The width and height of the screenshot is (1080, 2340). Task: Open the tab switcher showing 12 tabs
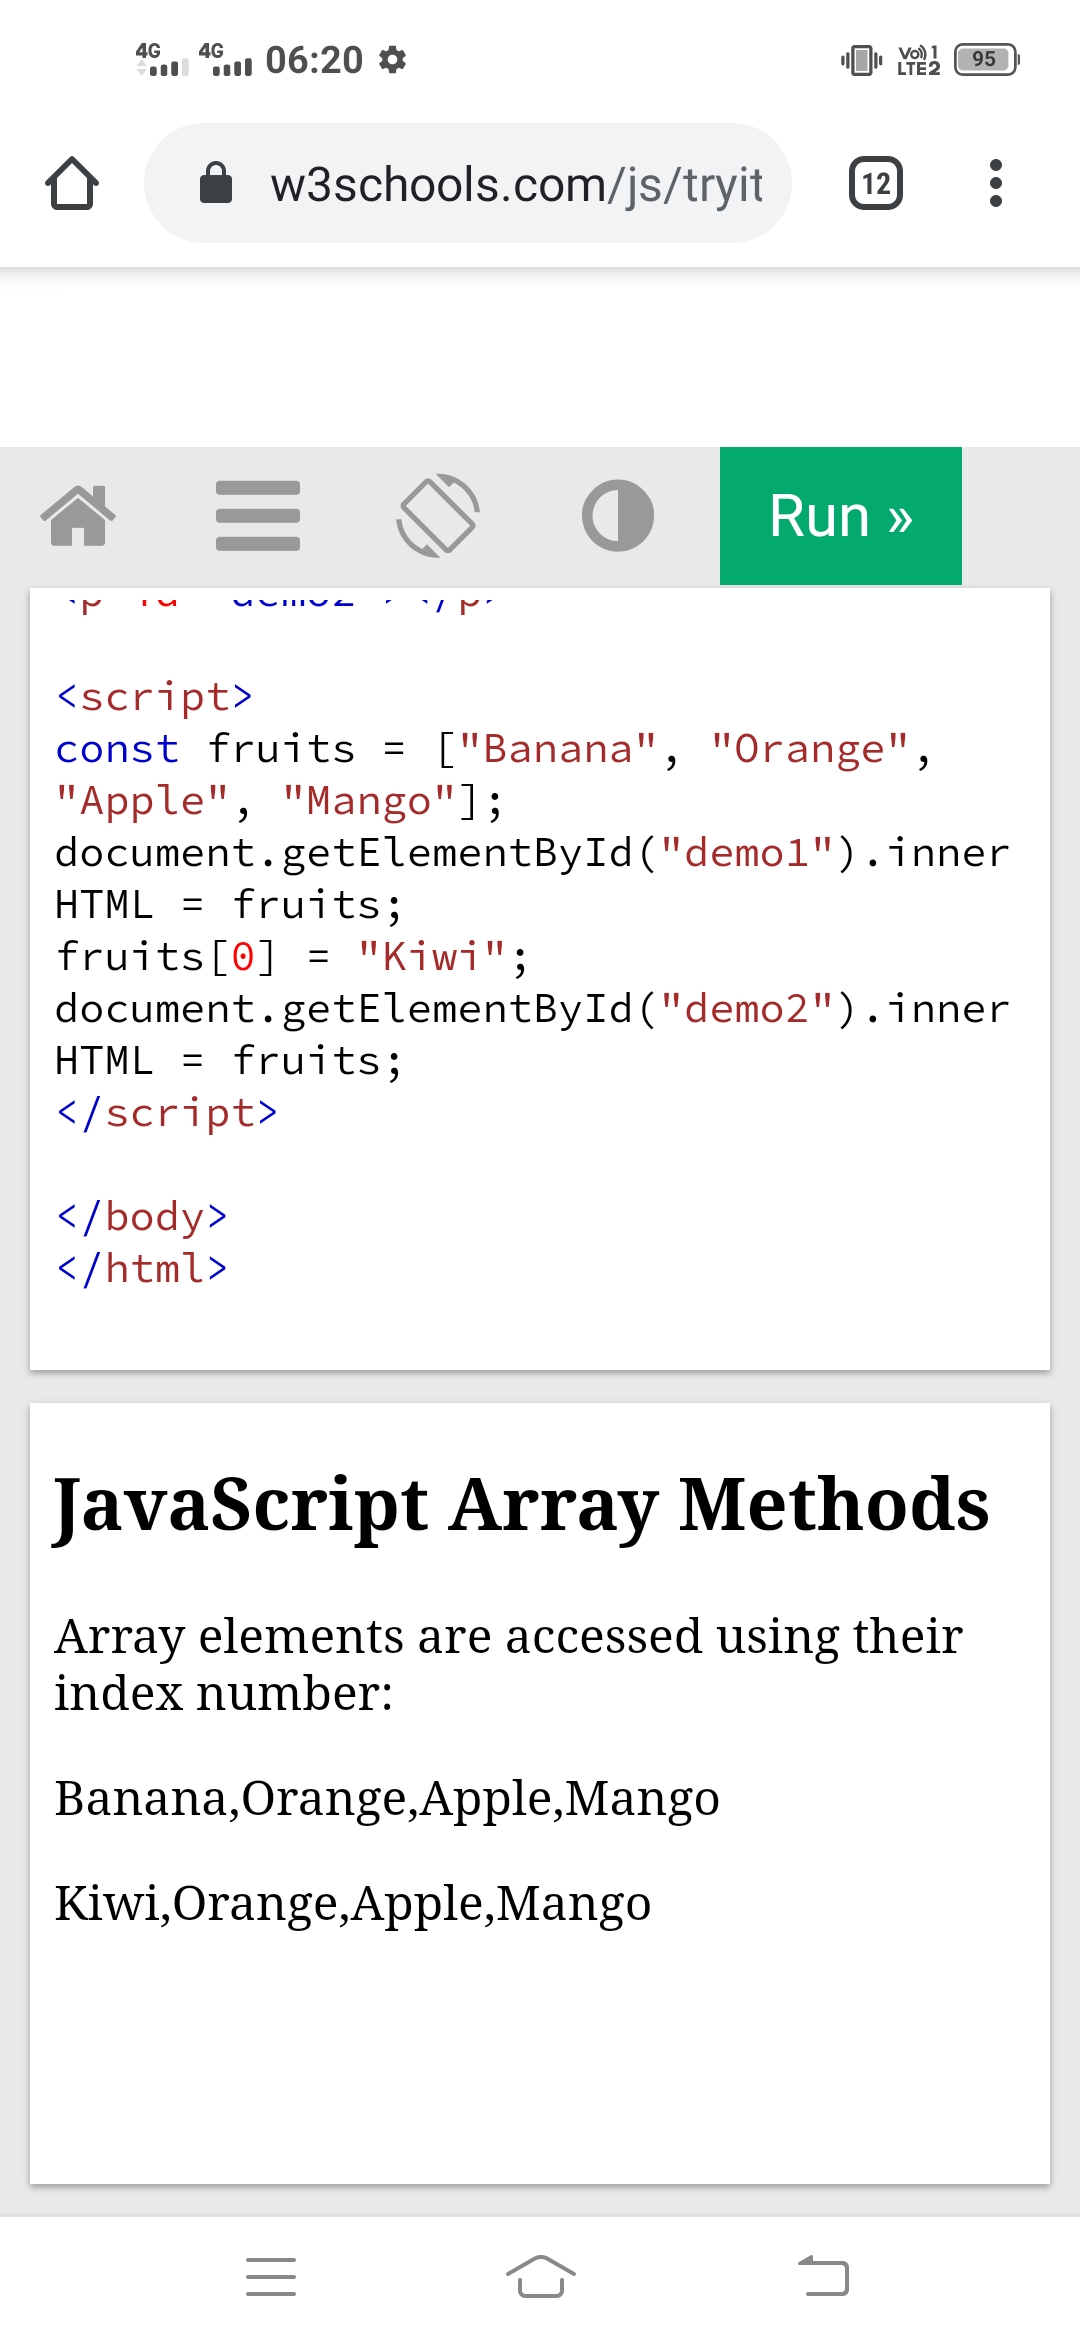point(875,184)
